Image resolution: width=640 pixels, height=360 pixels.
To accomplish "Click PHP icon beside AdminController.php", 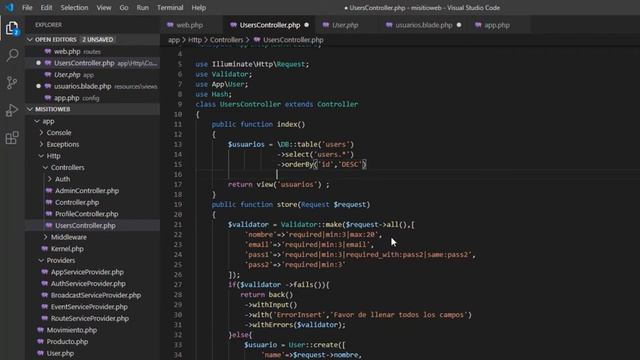I will (x=49, y=191).
